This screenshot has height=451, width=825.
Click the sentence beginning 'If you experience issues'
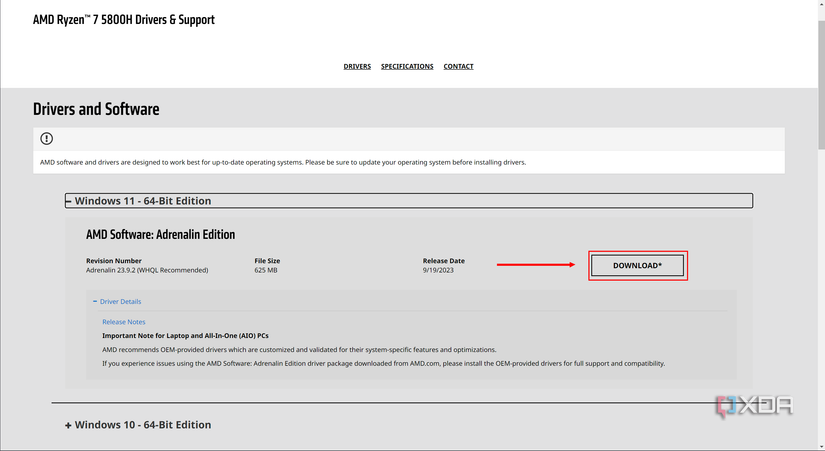pos(384,363)
